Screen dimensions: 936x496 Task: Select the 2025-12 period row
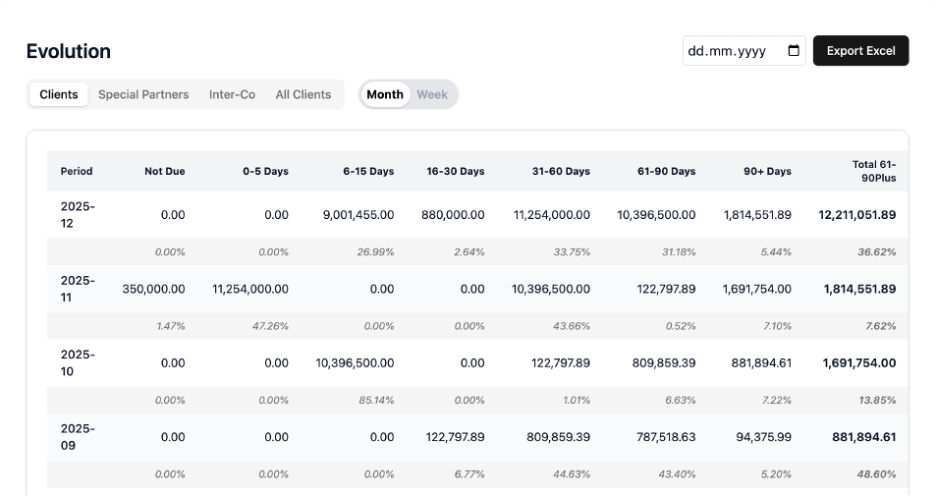click(x=77, y=215)
